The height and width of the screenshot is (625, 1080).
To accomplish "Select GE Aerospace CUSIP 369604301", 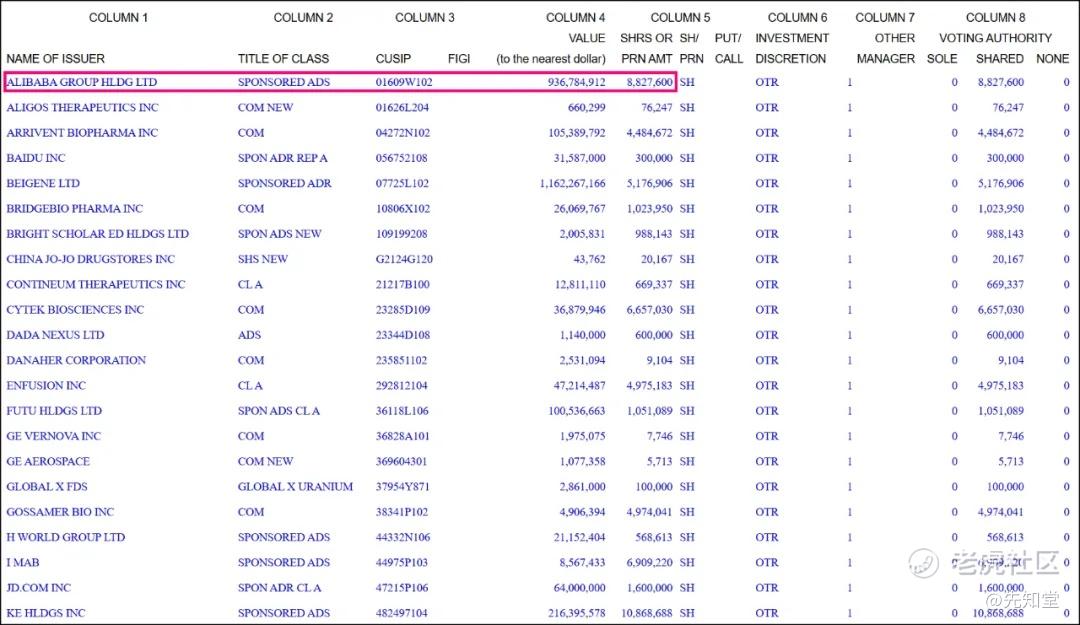I will (402, 462).
